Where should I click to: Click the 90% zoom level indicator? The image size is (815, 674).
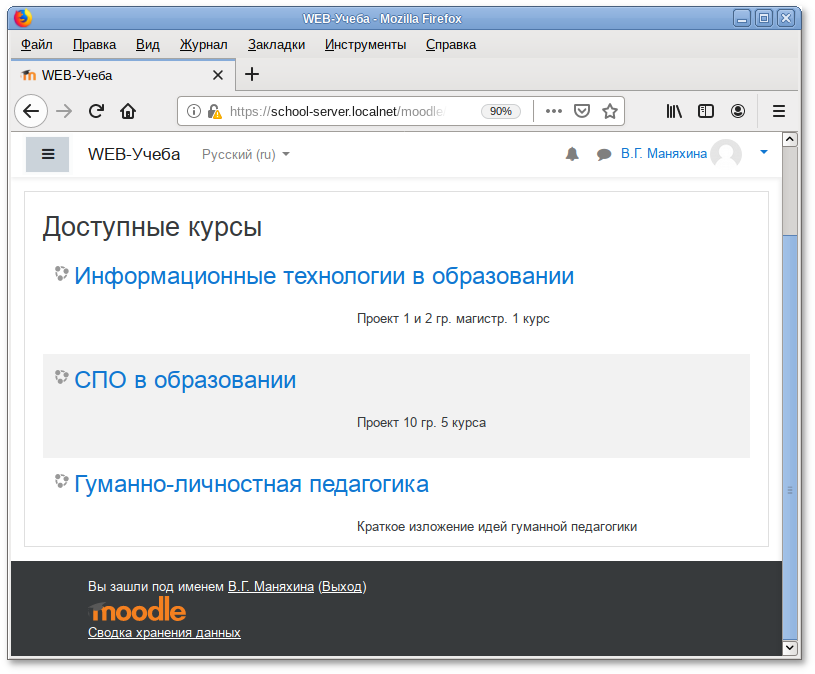(501, 111)
